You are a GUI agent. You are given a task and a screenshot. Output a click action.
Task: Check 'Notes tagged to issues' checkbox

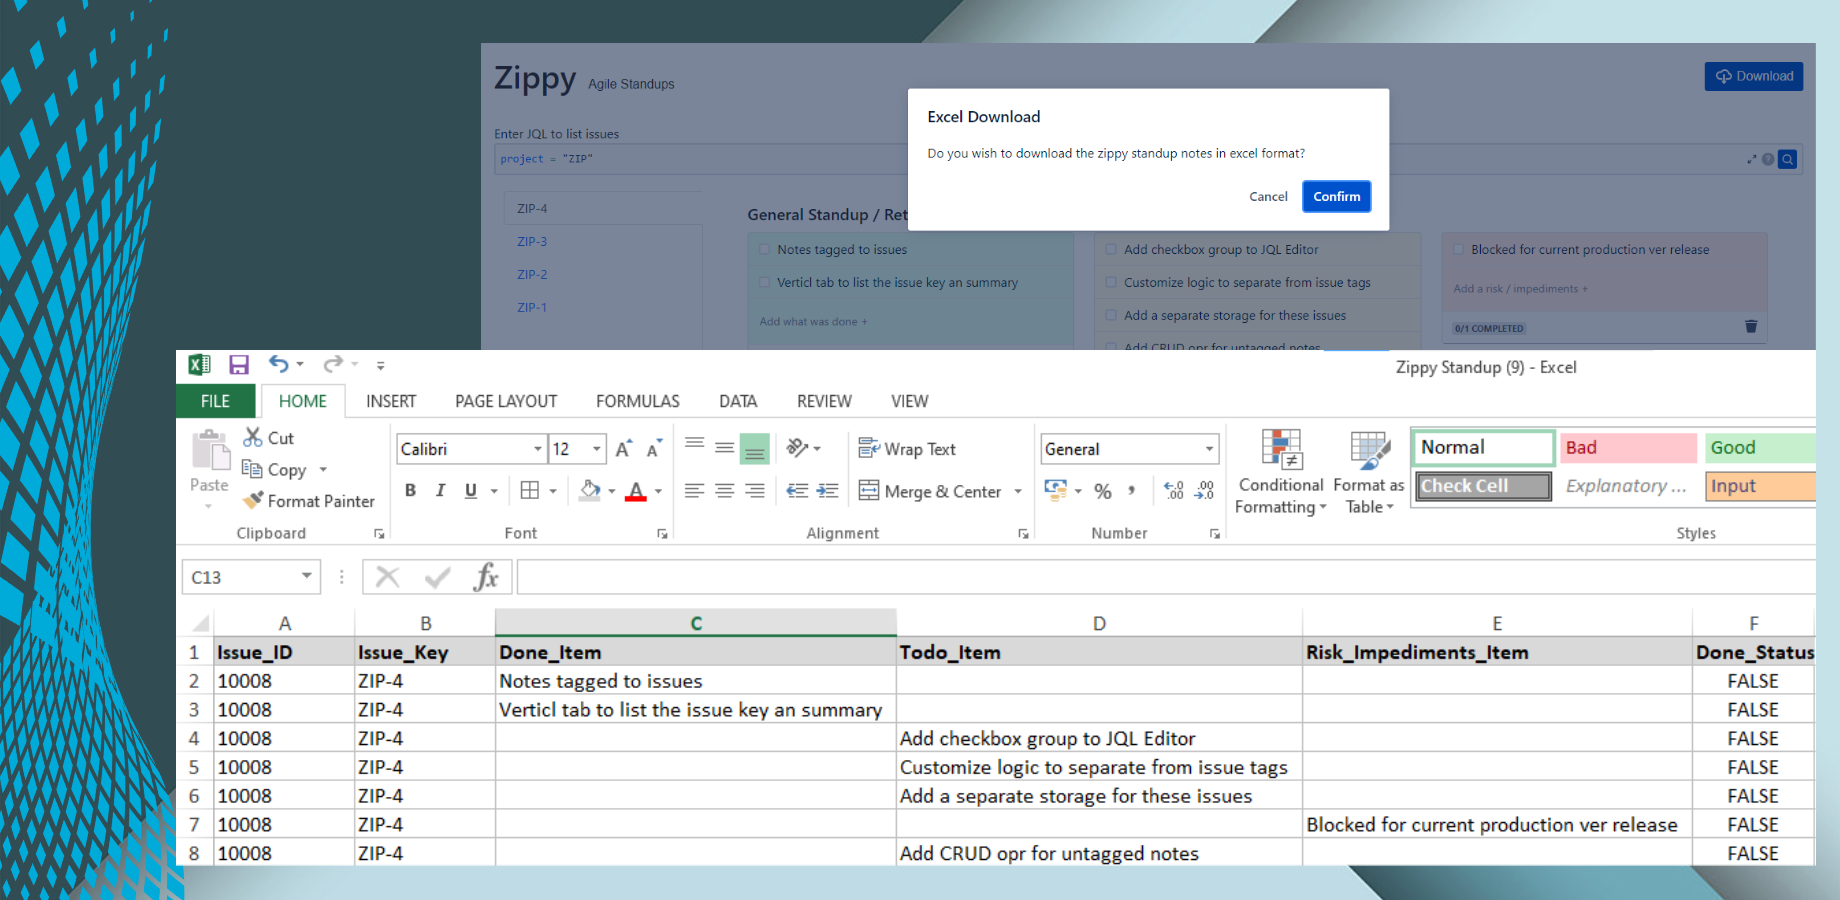point(765,250)
